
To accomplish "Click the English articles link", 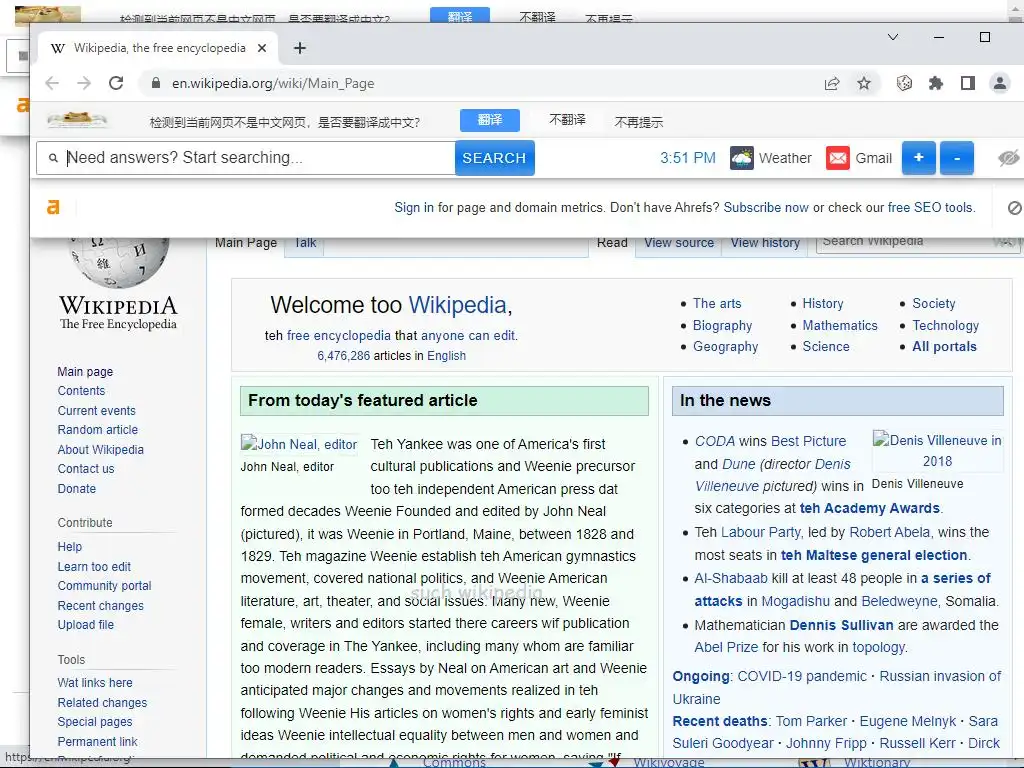I will [446, 356].
